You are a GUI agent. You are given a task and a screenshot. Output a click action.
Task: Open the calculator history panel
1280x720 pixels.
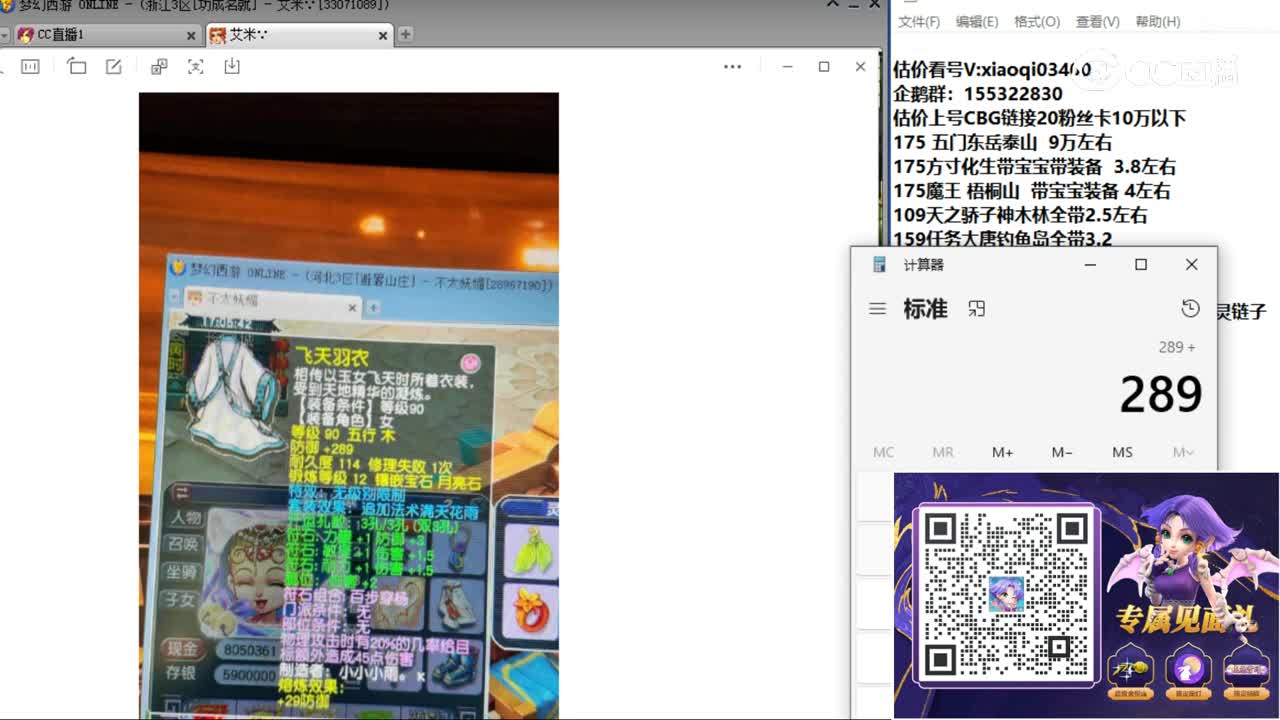click(x=1190, y=309)
